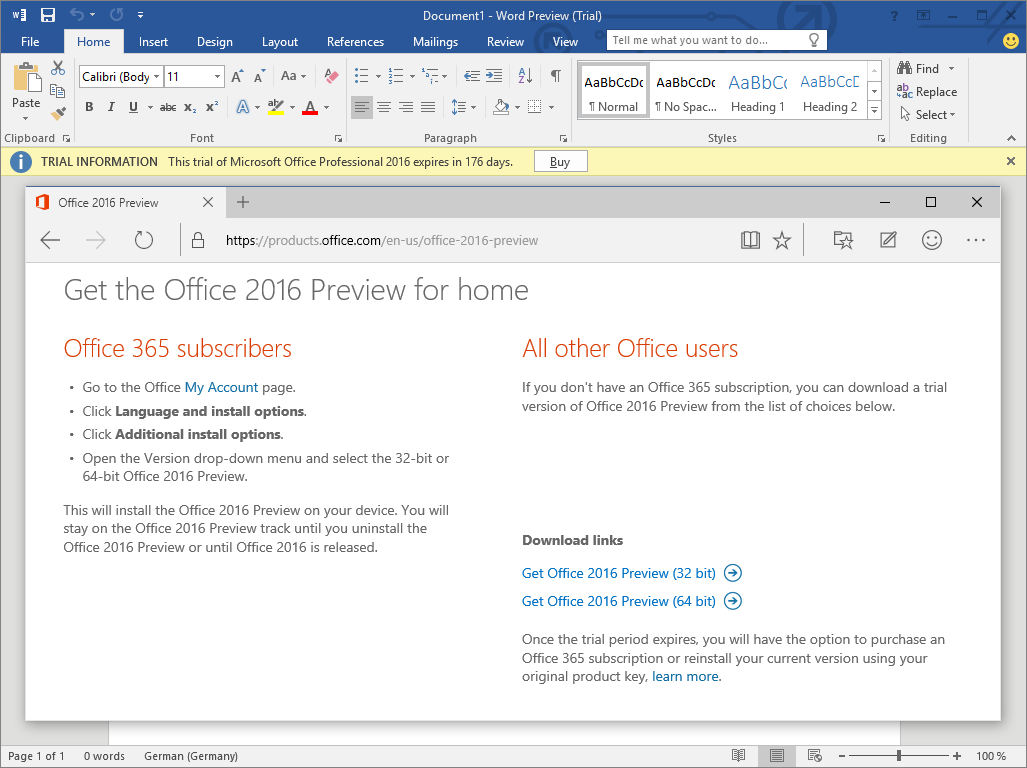
Task: Apply superscript formatting
Action: click(x=212, y=107)
